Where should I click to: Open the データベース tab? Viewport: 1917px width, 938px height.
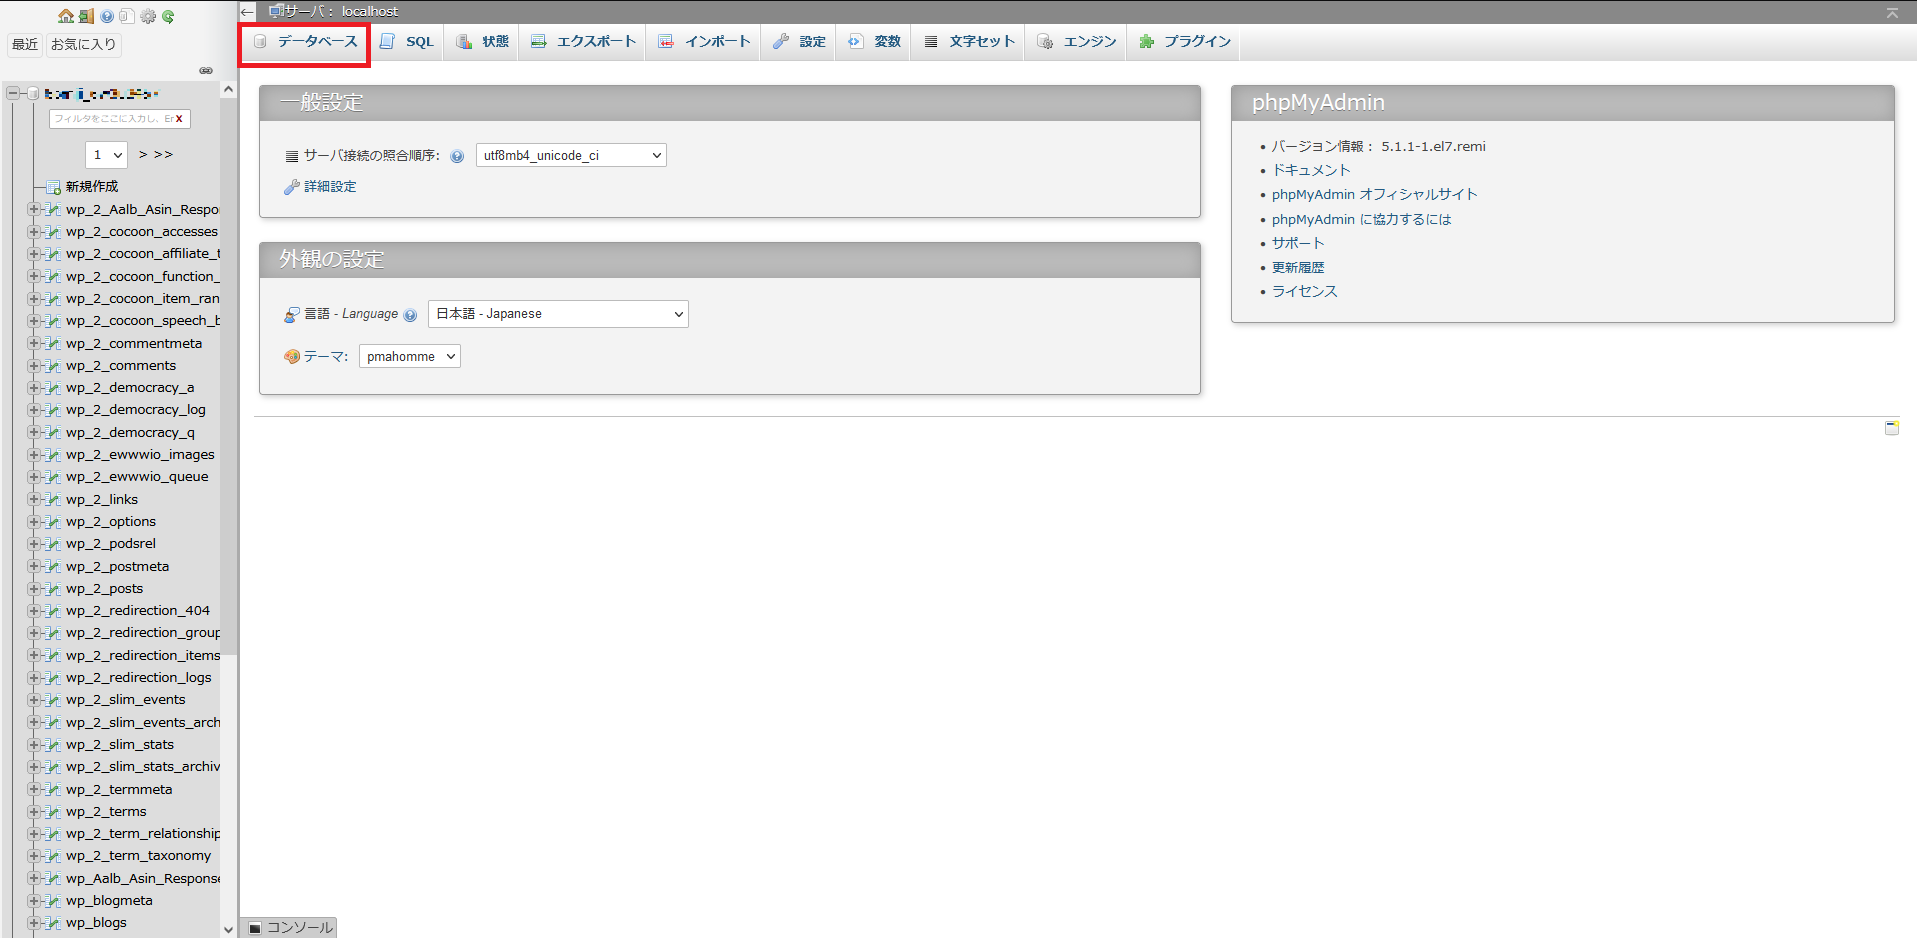[x=305, y=42]
